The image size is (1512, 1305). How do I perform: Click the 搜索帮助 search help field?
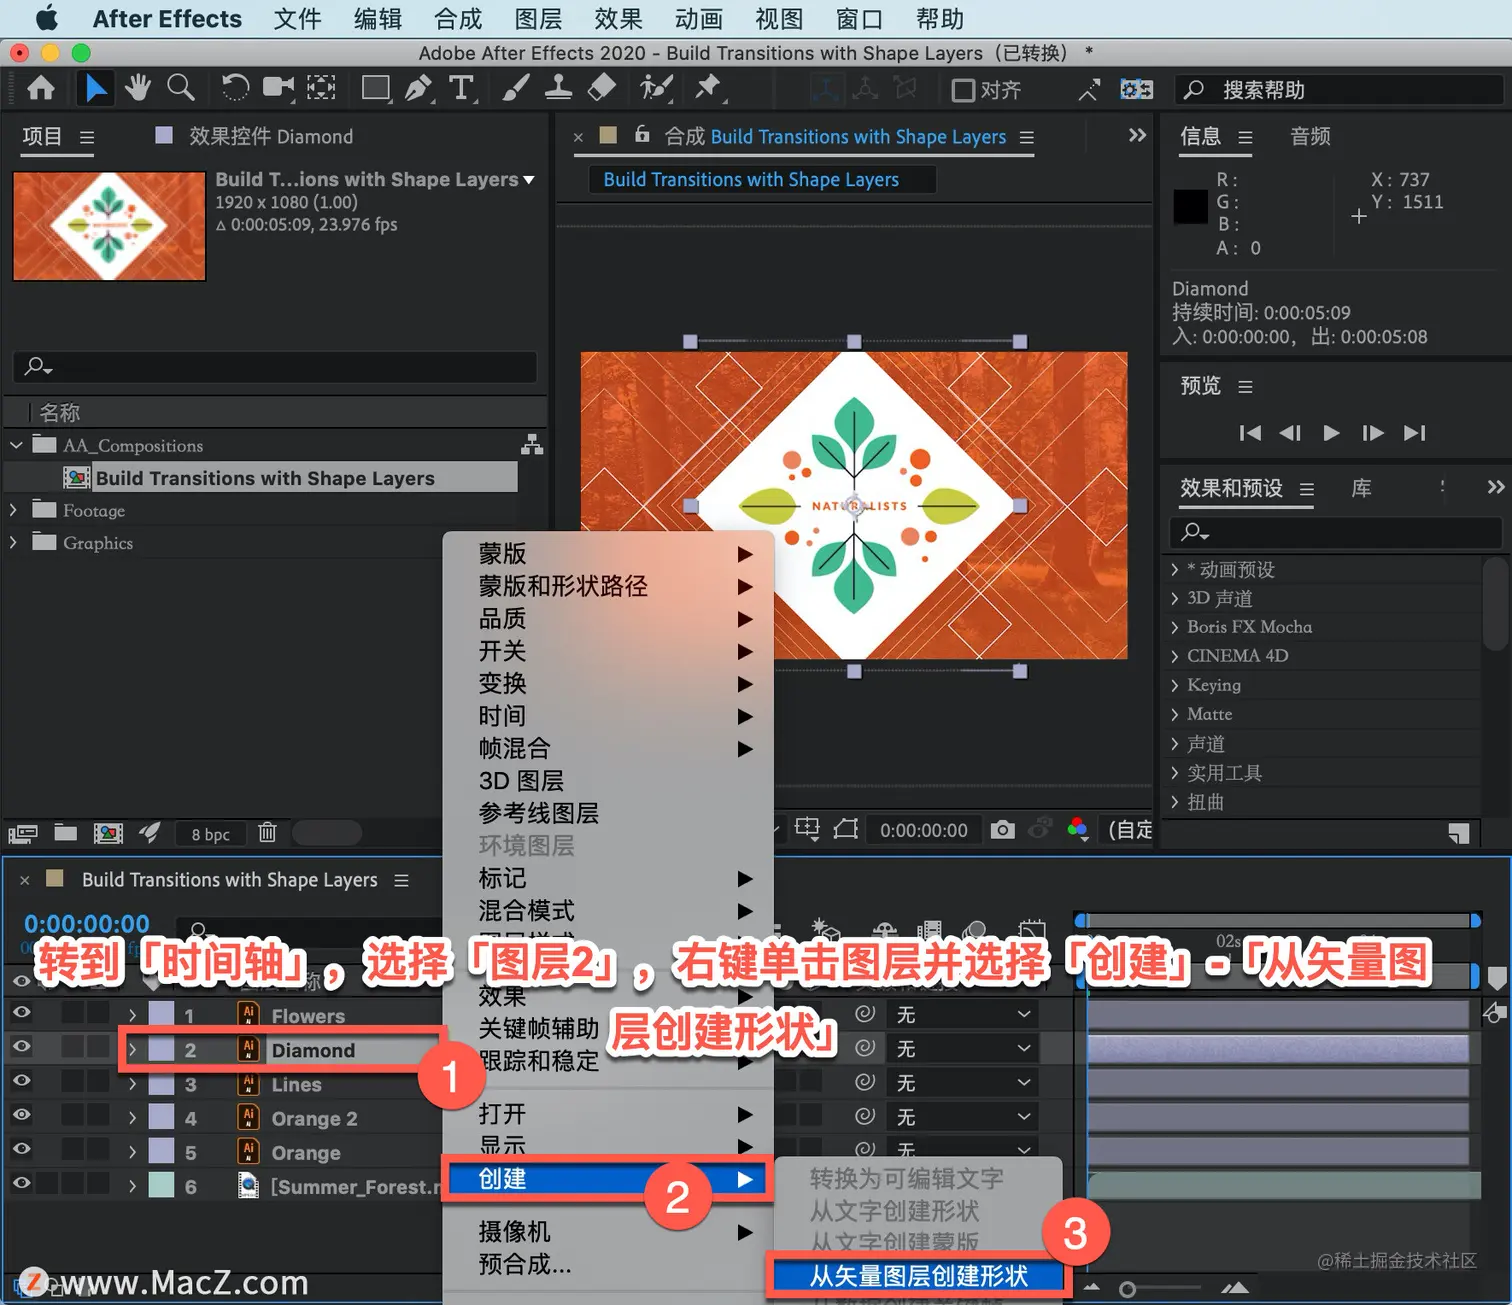1340,90
